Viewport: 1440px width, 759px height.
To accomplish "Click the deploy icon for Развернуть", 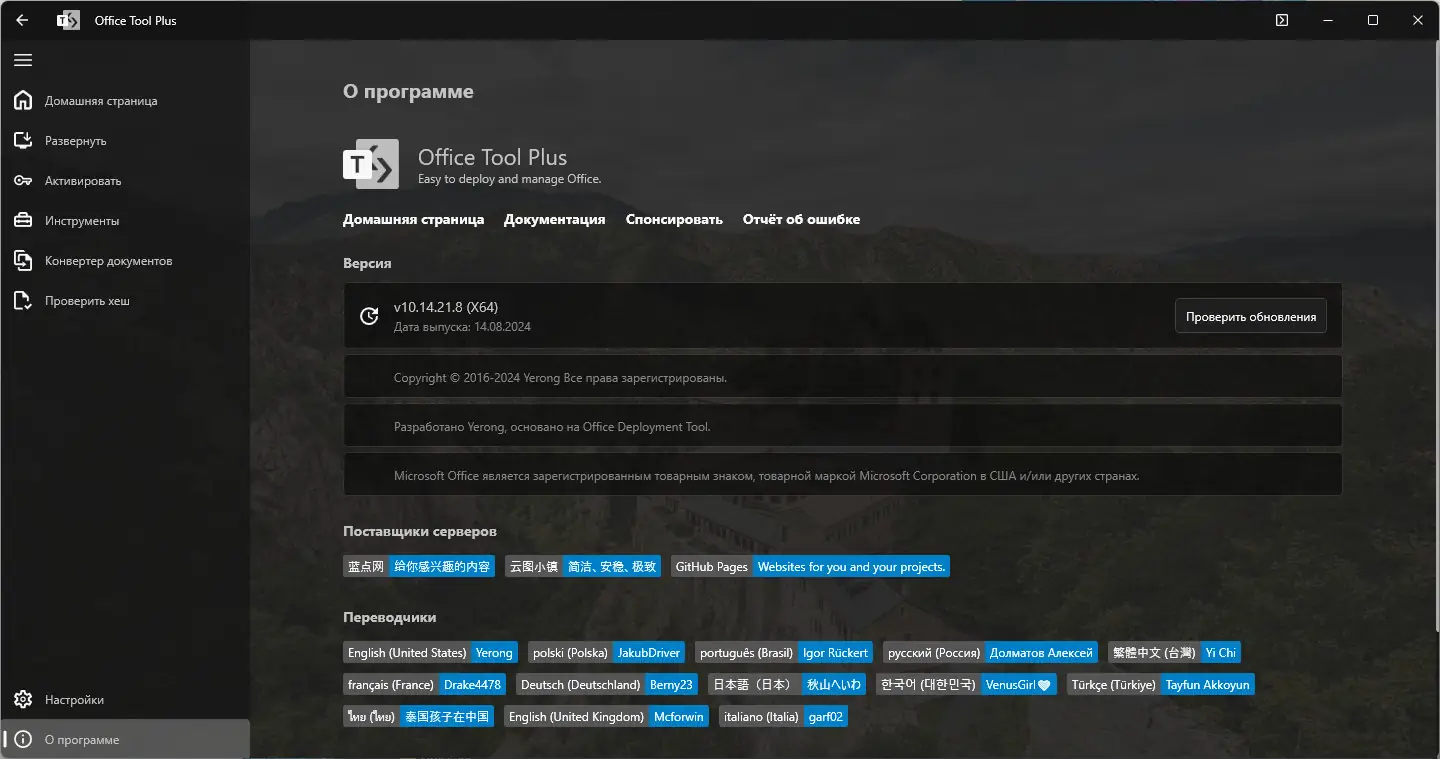I will point(24,140).
